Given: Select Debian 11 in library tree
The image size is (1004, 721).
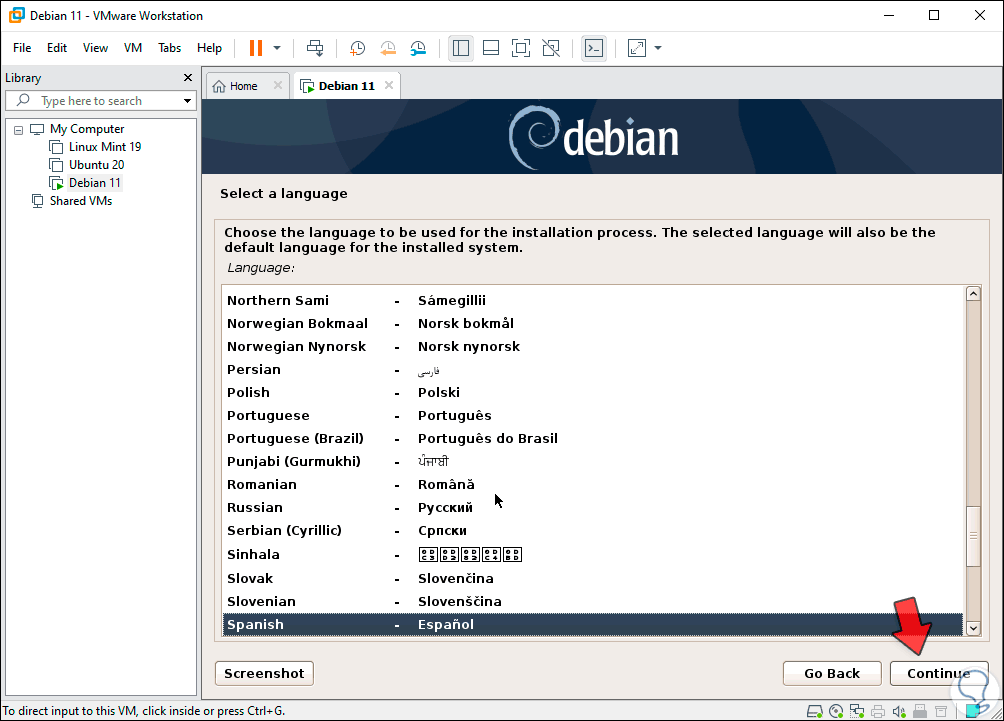Looking at the screenshot, I should [95, 182].
